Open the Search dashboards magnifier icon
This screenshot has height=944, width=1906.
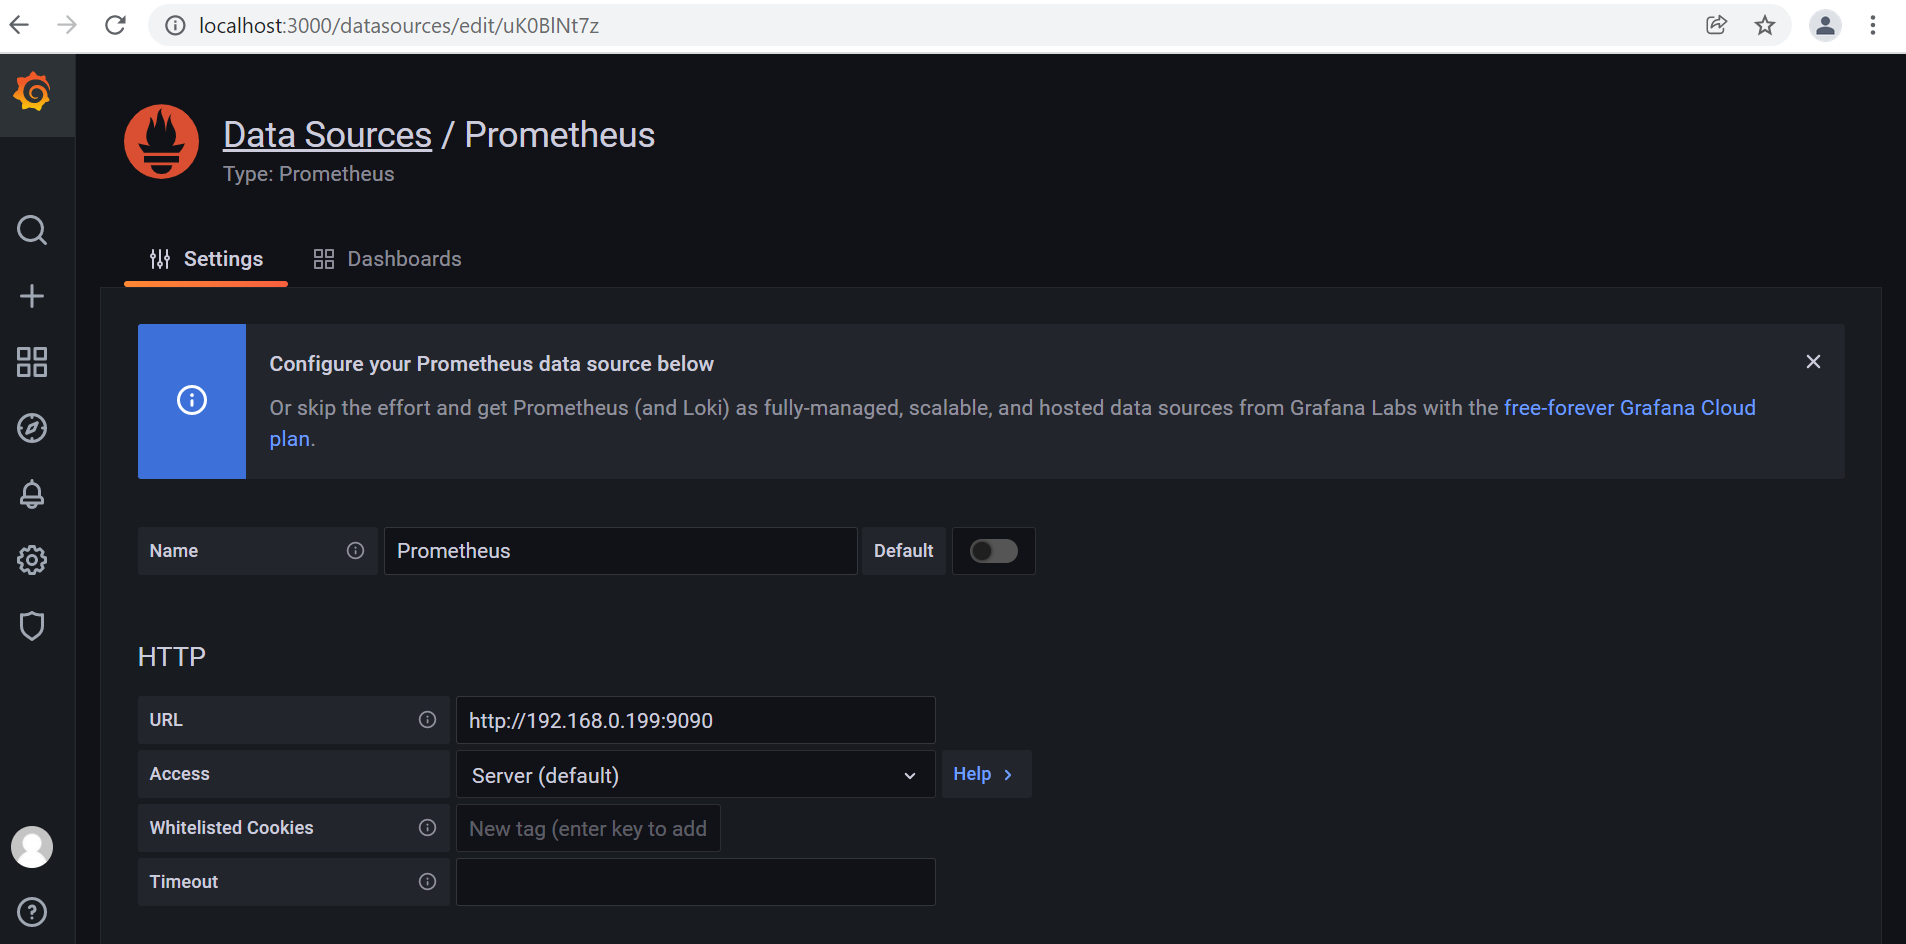point(32,230)
